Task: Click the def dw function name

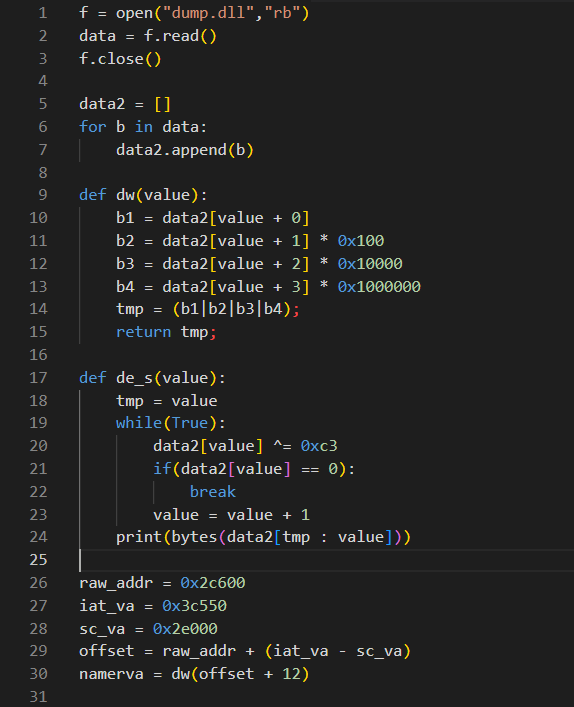Action: (125, 195)
